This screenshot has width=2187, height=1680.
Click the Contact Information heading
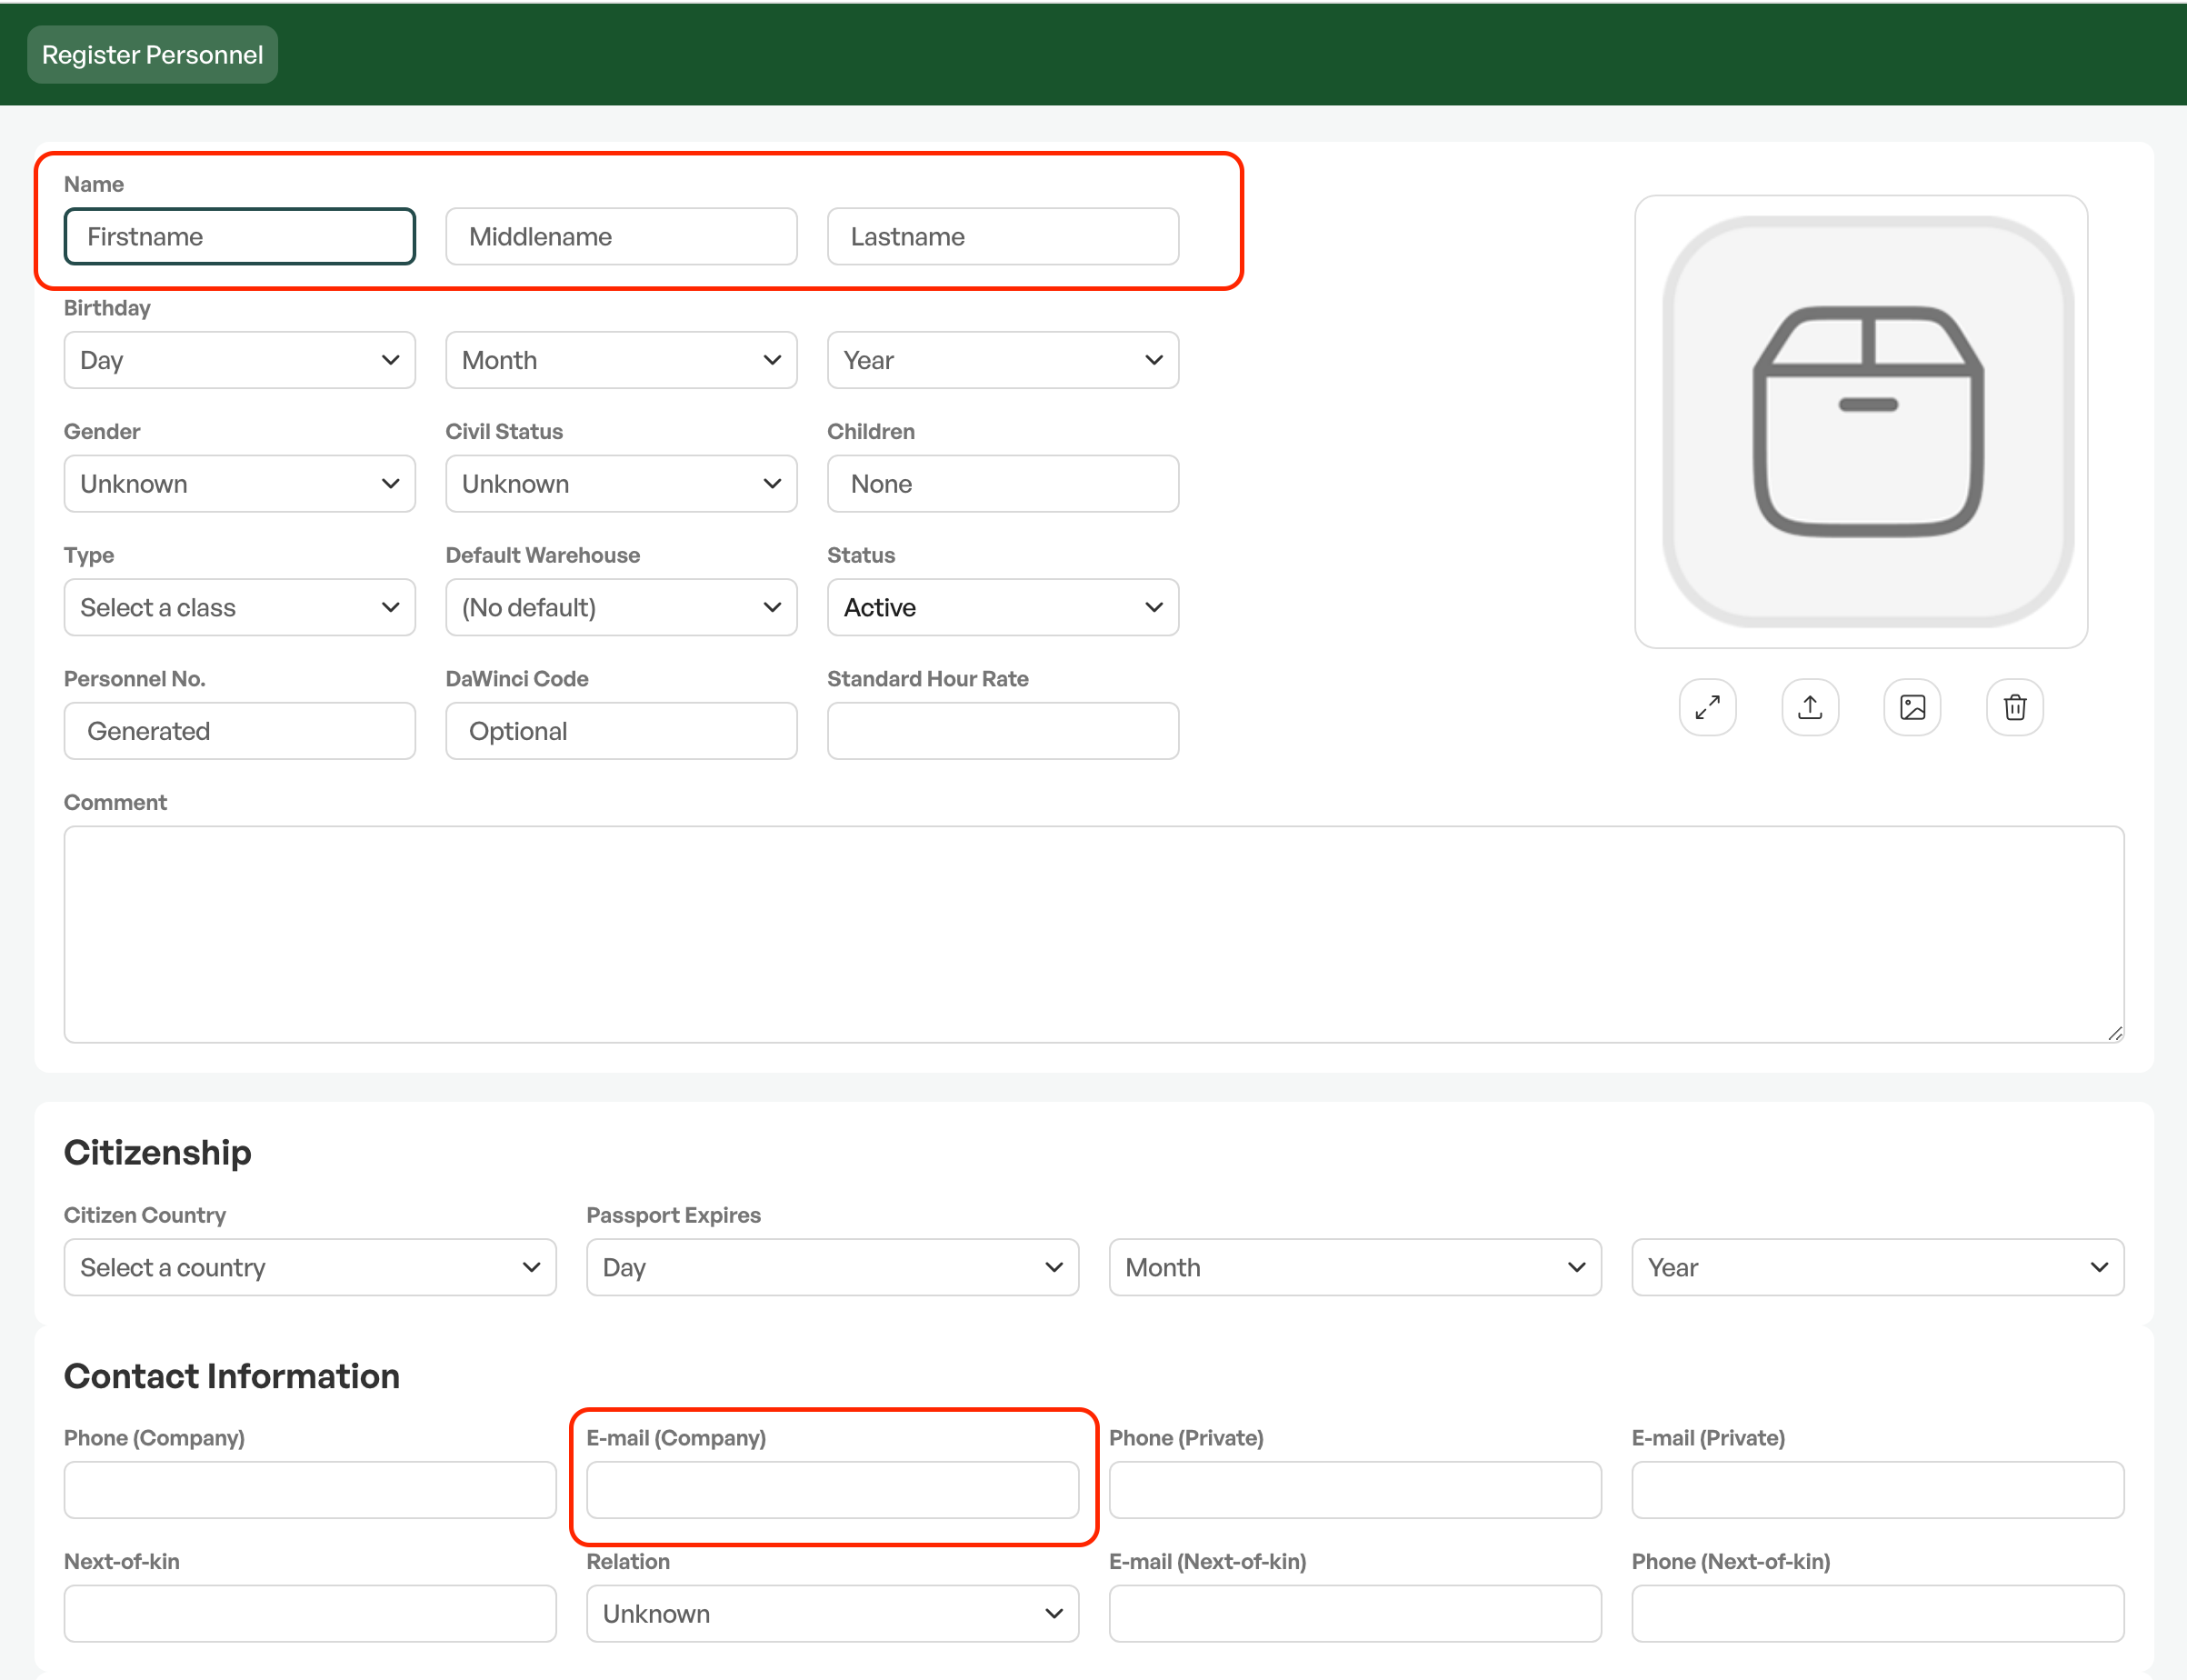point(232,1376)
